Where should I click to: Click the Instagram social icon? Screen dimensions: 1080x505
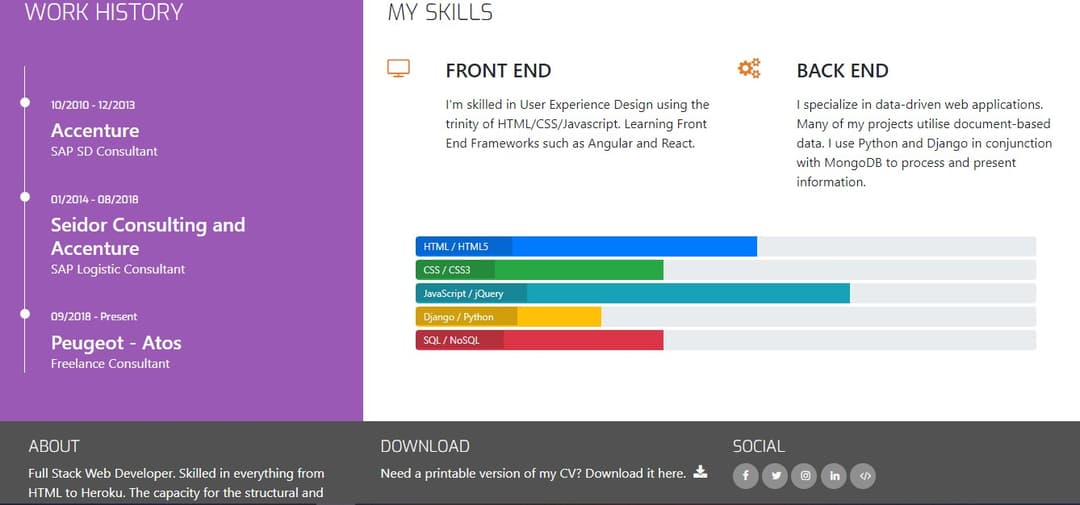(x=804, y=476)
